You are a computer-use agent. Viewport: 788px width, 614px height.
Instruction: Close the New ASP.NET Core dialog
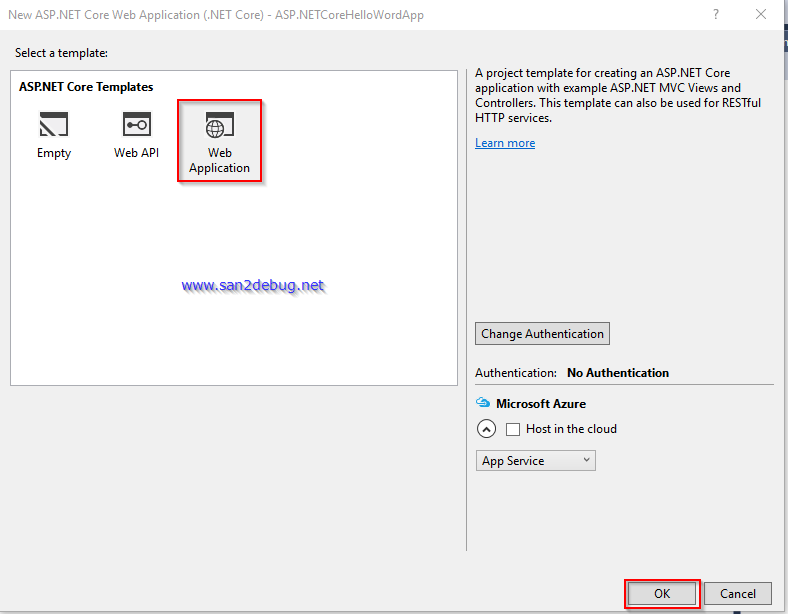(x=761, y=14)
